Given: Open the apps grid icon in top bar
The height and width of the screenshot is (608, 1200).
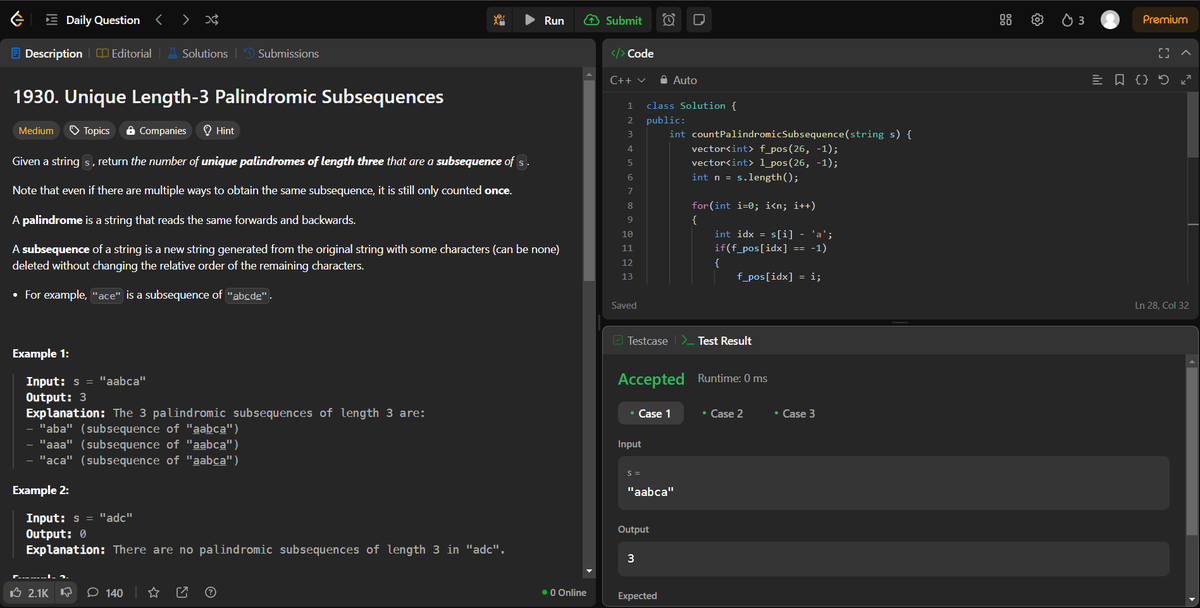Looking at the screenshot, I should [x=1004, y=19].
